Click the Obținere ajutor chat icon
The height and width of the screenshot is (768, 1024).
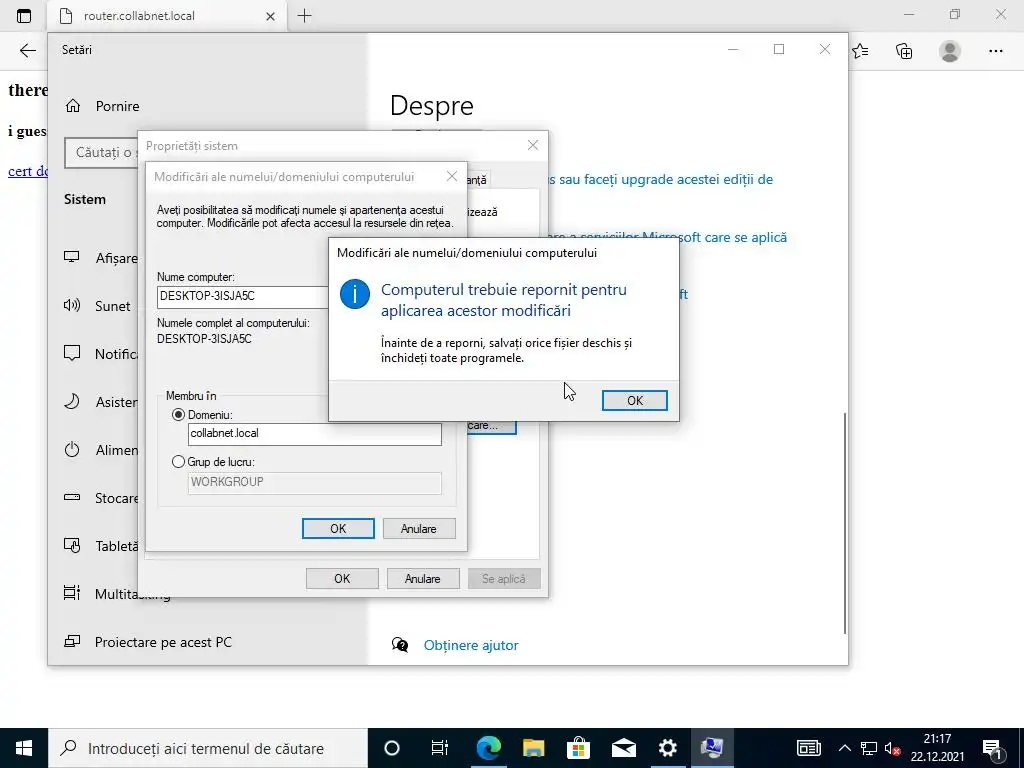[400, 645]
